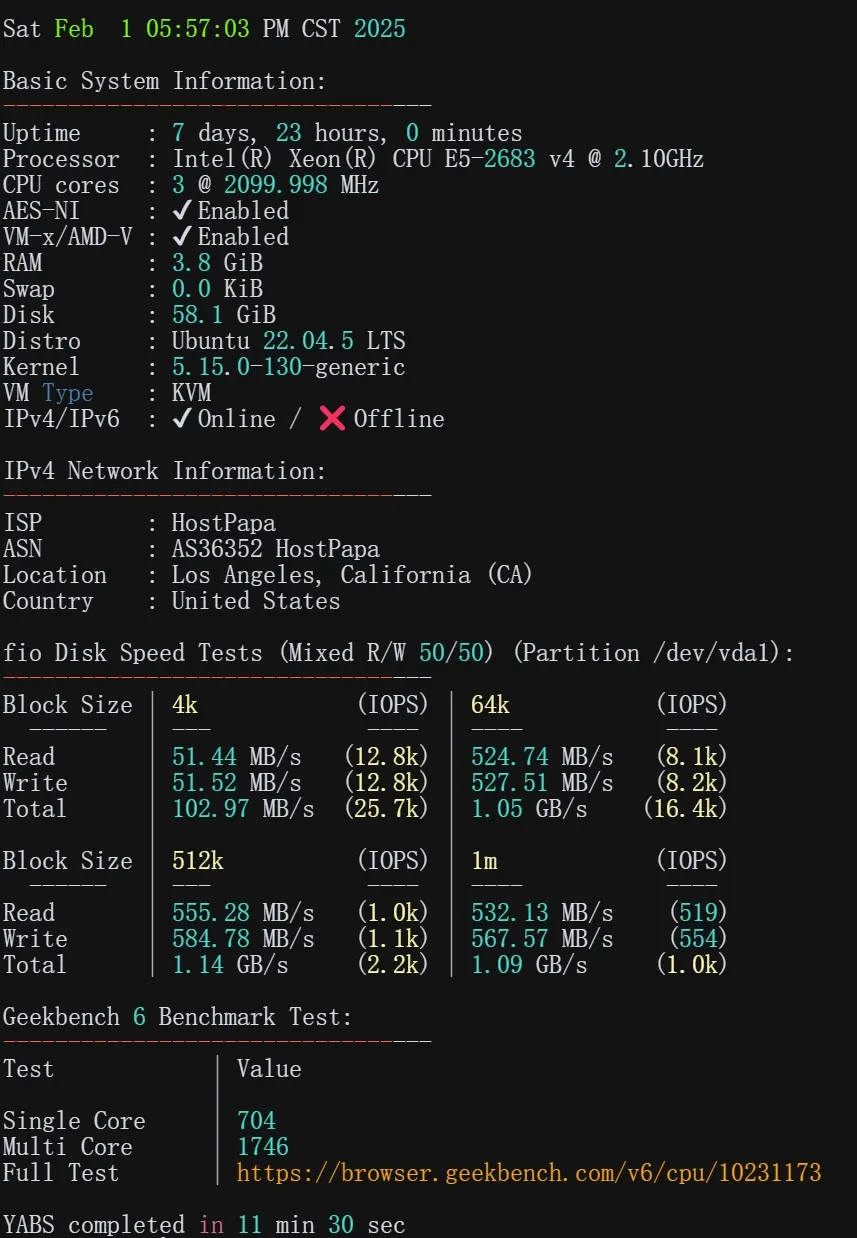Click the red X next to Offline
This screenshot has height=1238, width=857.
tap(332, 419)
